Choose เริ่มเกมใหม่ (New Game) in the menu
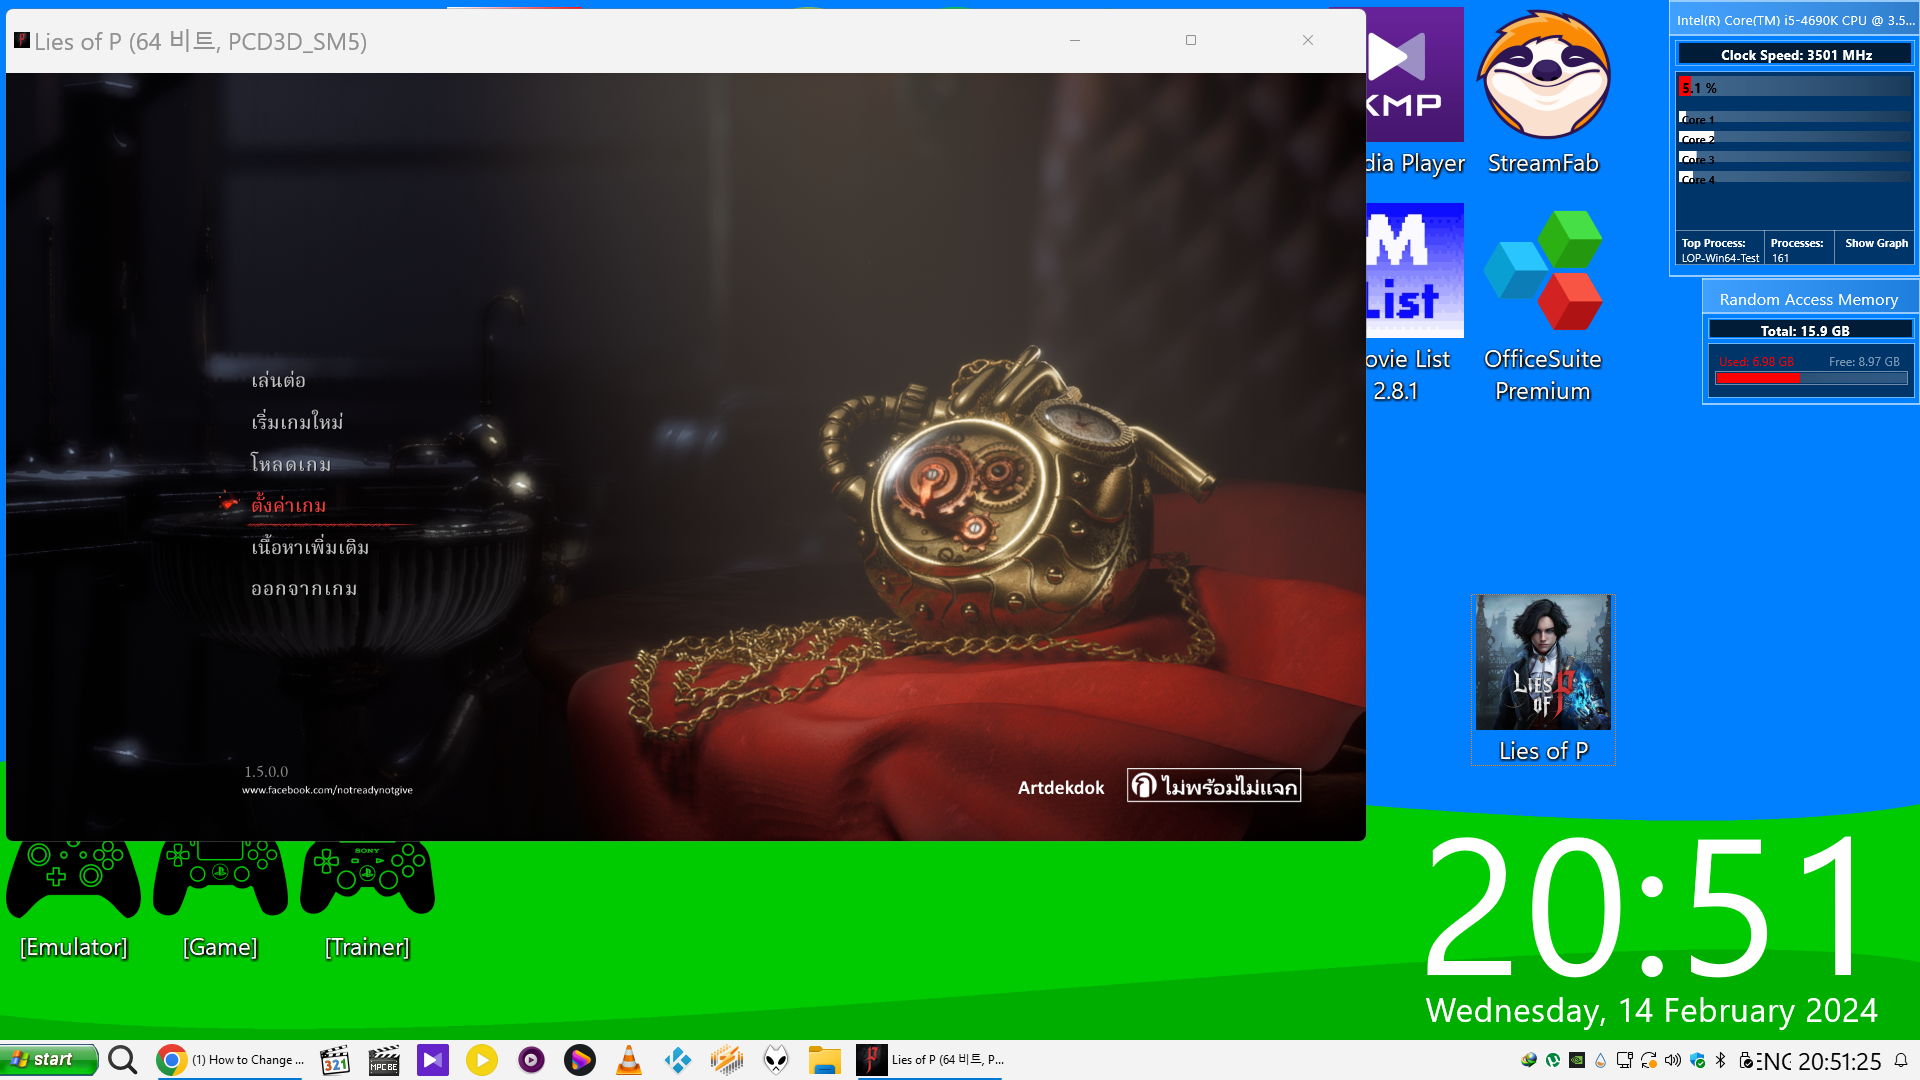 [297, 422]
